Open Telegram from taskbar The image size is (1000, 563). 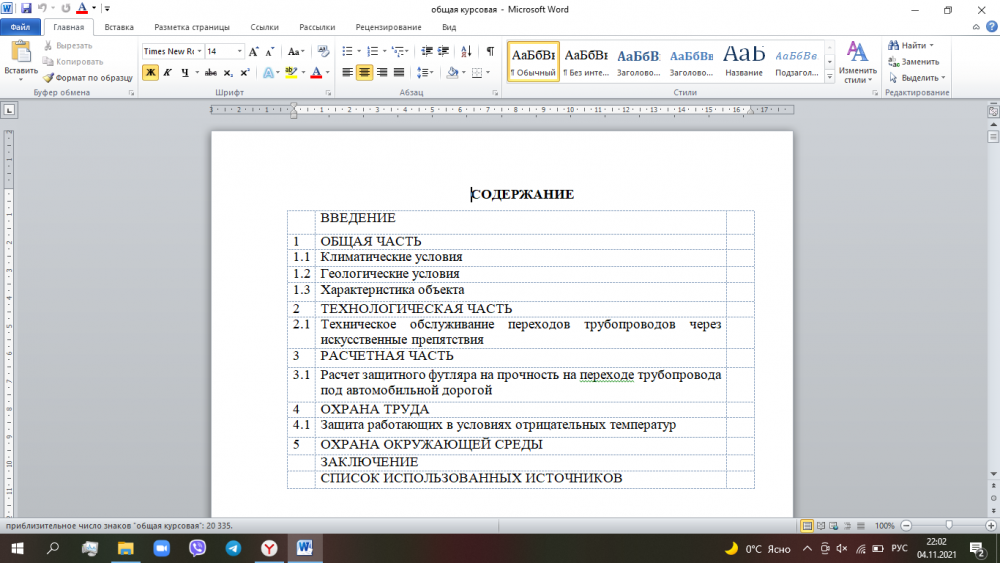click(x=233, y=548)
